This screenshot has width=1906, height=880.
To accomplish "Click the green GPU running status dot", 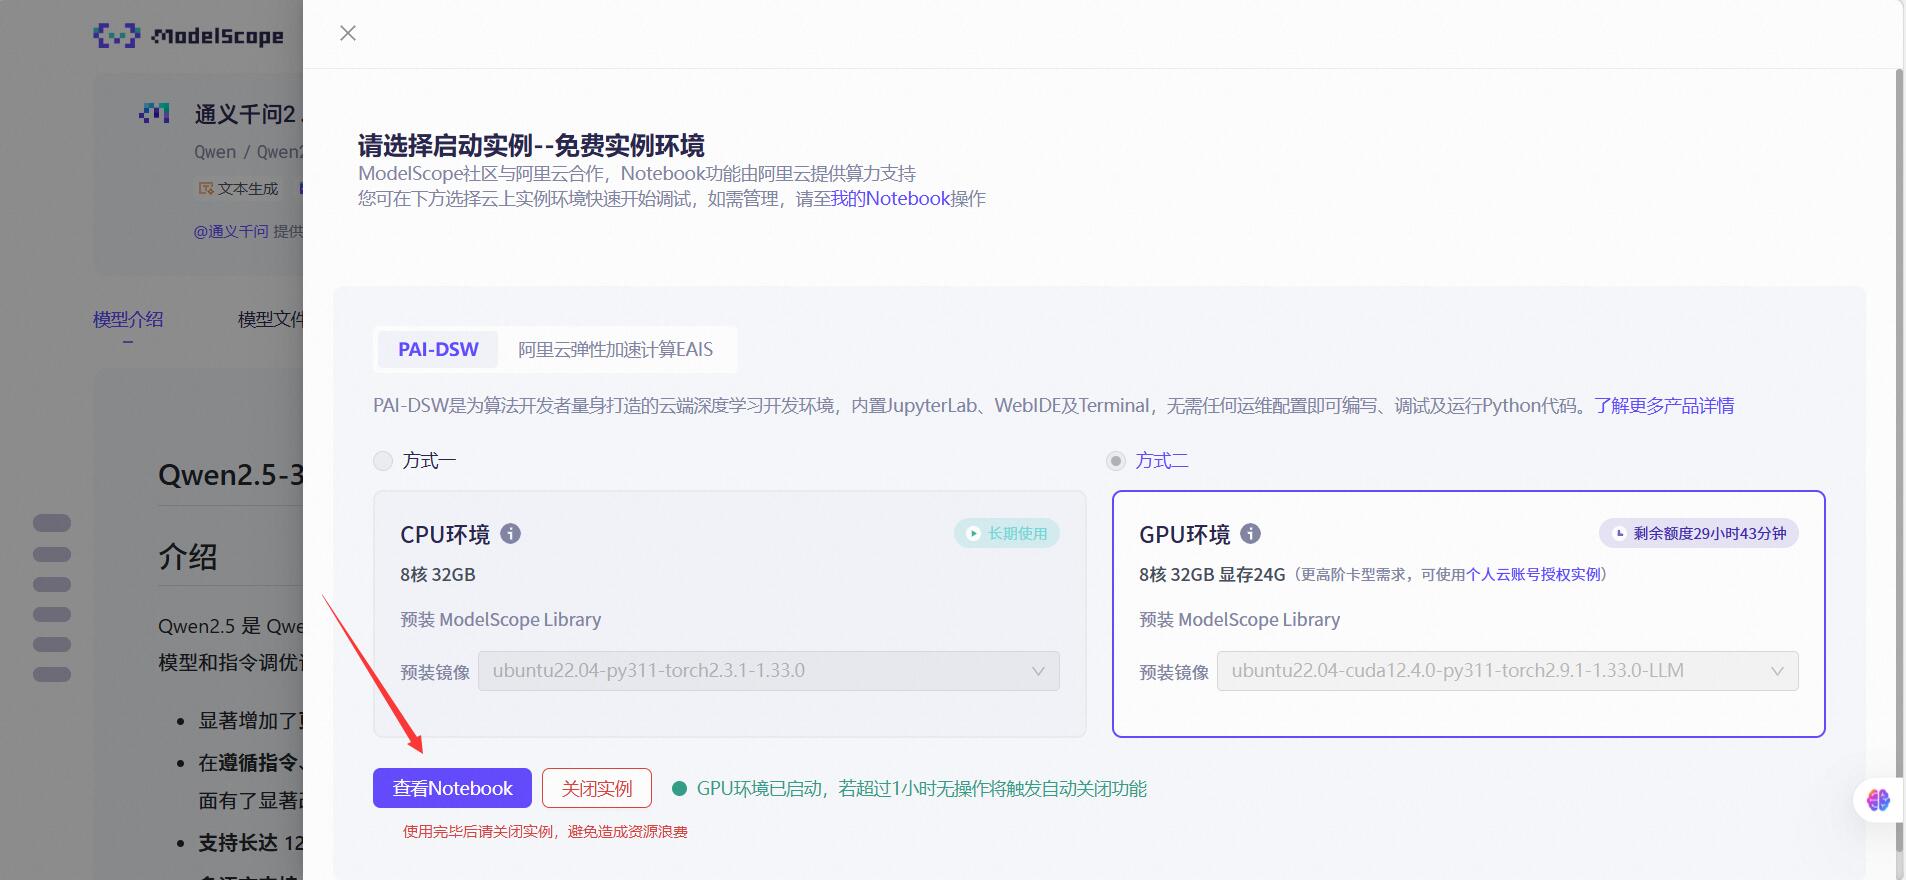I will coord(679,788).
